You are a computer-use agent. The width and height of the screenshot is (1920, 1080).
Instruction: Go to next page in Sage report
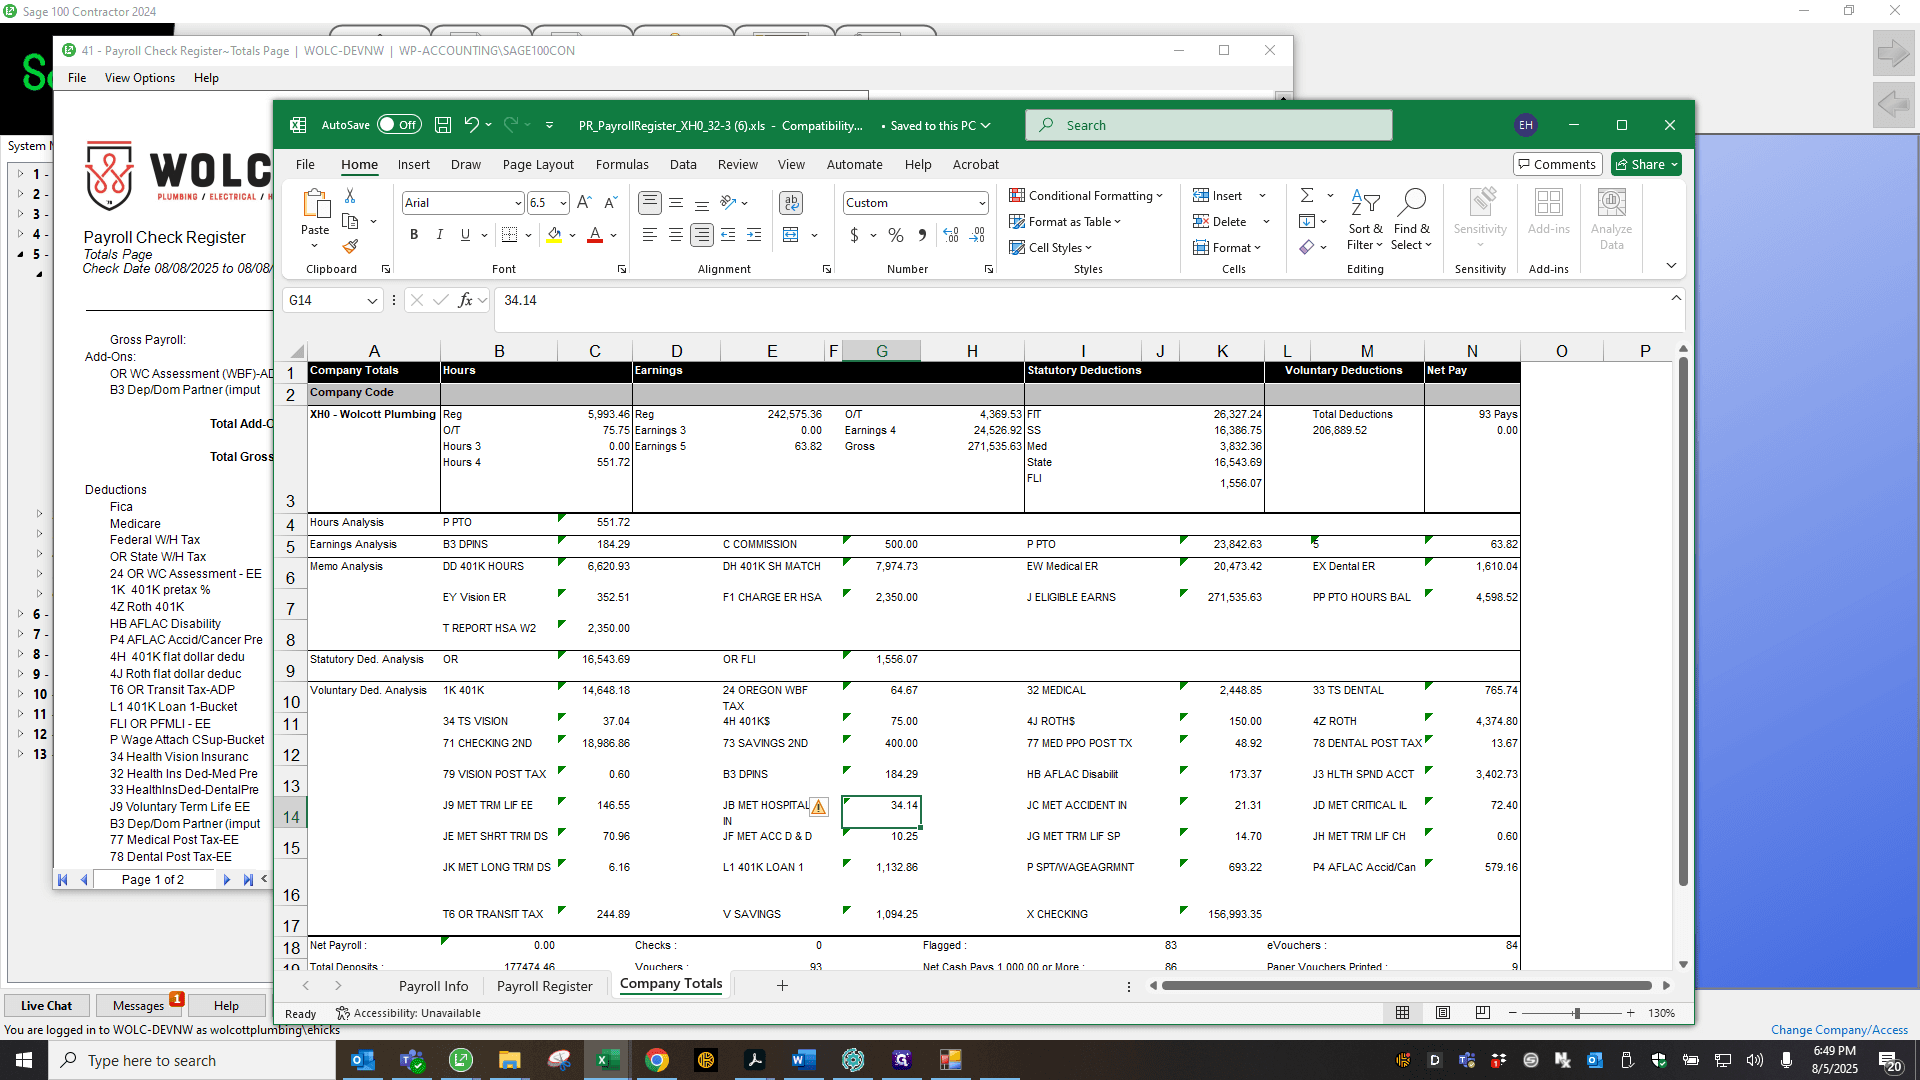click(227, 880)
